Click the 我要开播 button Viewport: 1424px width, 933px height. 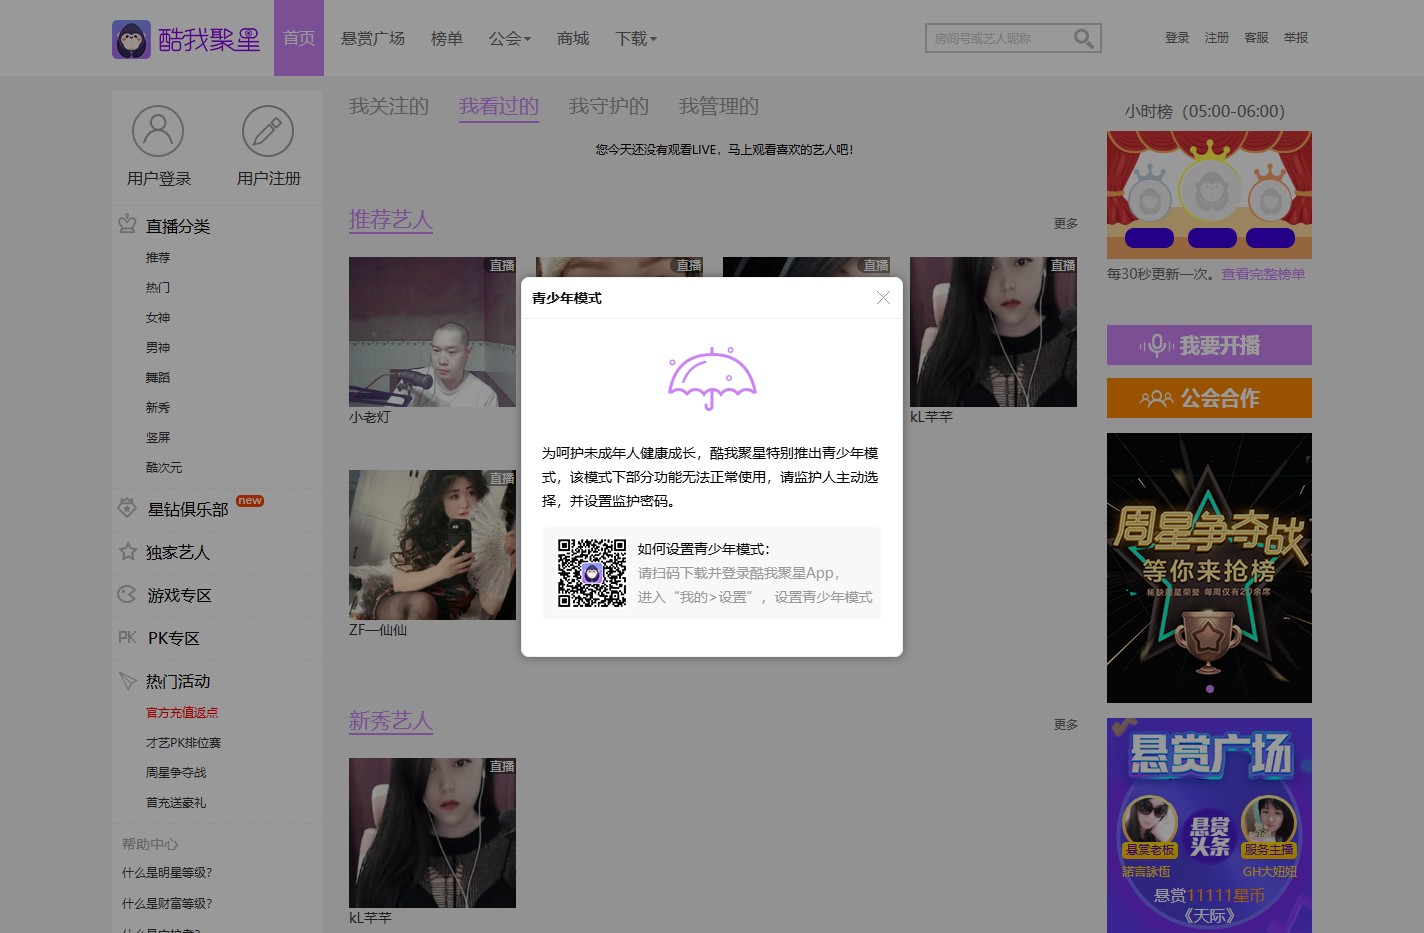click(x=1209, y=345)
